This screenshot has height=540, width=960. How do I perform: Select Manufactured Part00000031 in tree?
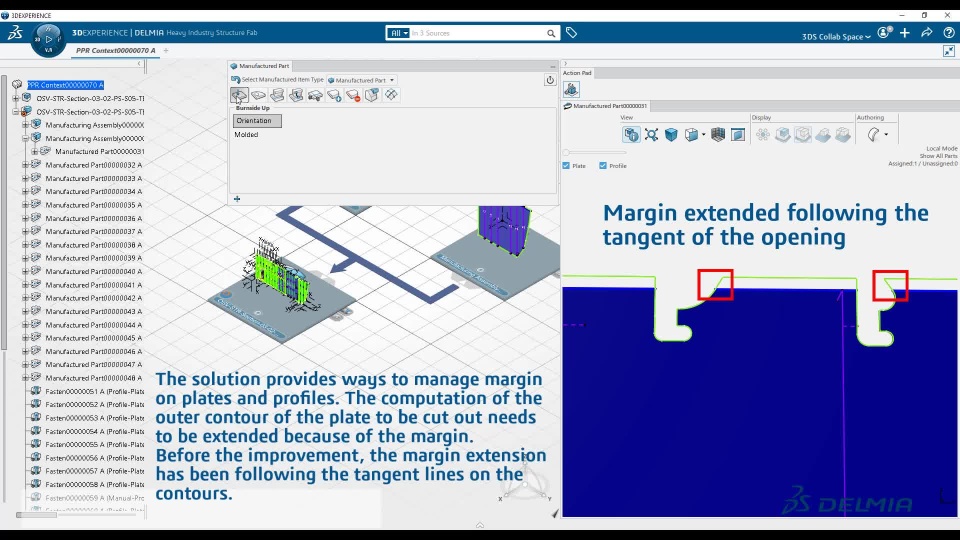click(100, 151)
